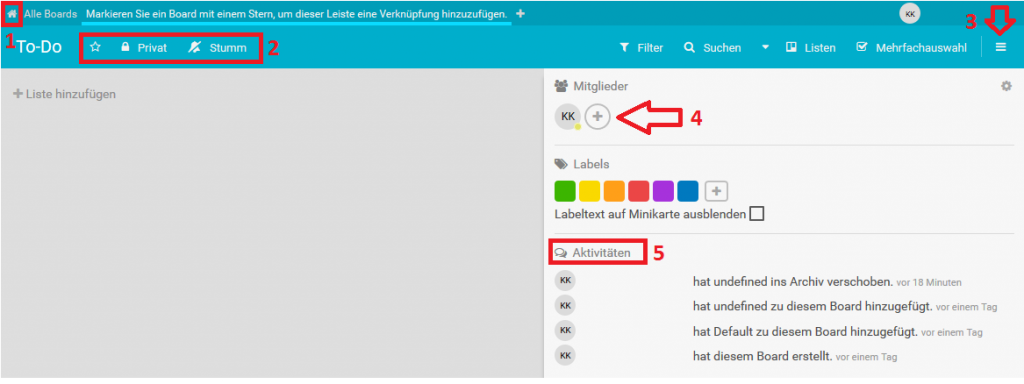Viewport: 1024px width, 384px height.
Task: Click To-Do board title
Action: click(39, 48)
